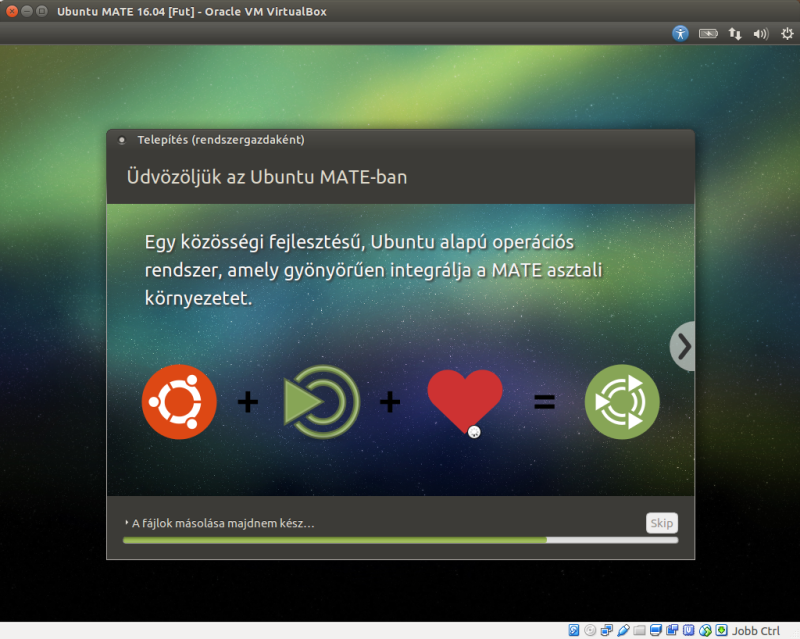Click the green MATE arrow-spiral logo
Screen dimensions: 800x639
321,402
